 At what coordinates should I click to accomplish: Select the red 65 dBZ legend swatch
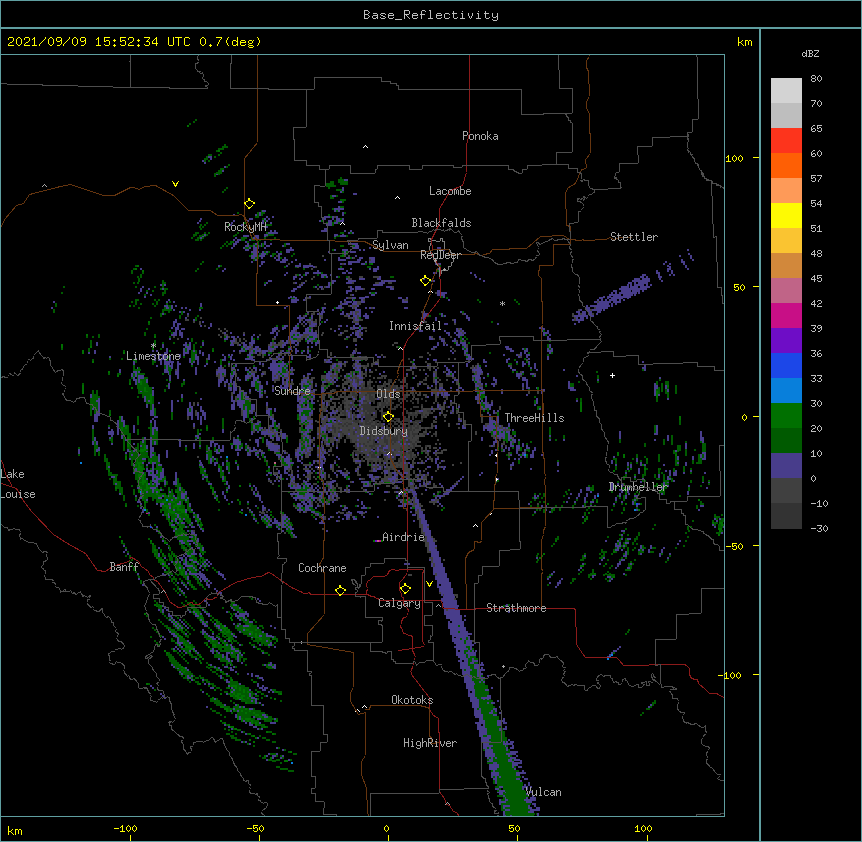(x=786, y=141)
